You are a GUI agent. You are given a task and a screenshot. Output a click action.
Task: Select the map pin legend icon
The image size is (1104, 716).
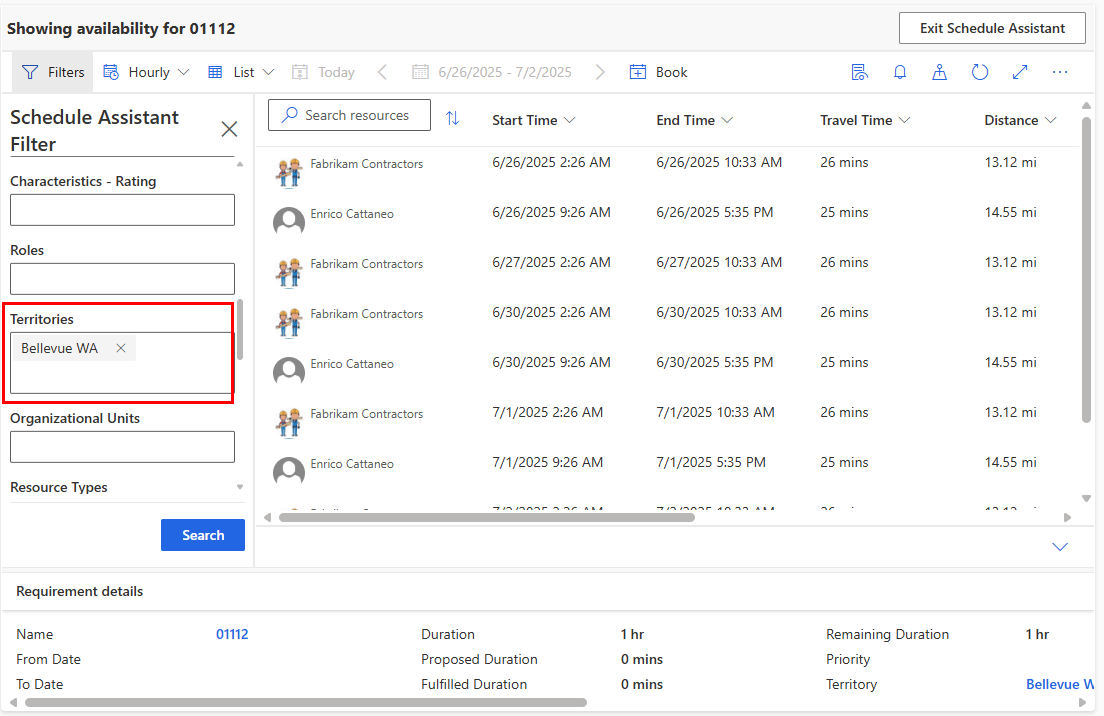pyautogui.click(x=939, y=71)
